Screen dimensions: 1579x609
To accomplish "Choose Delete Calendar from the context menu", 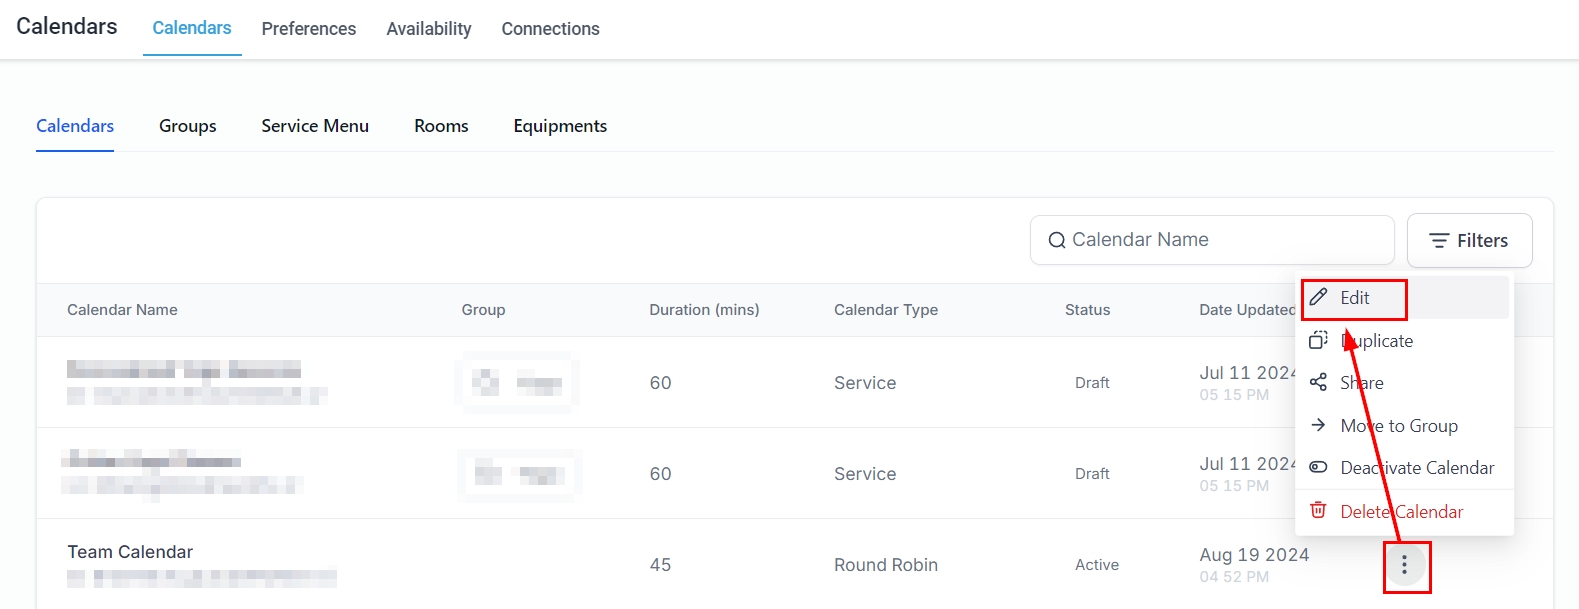I will click(1401, 512).
